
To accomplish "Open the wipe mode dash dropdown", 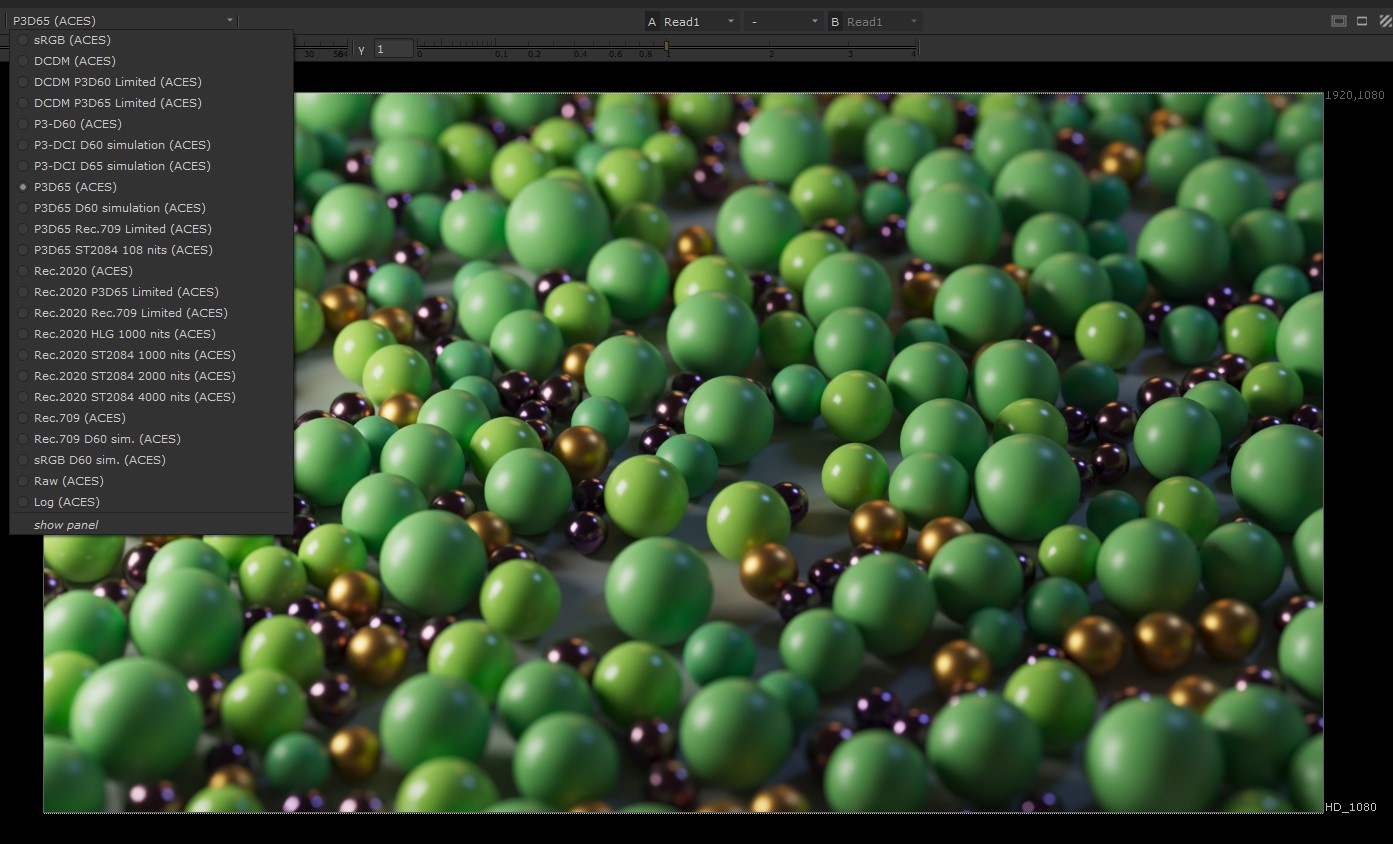I will coord(785,21).
